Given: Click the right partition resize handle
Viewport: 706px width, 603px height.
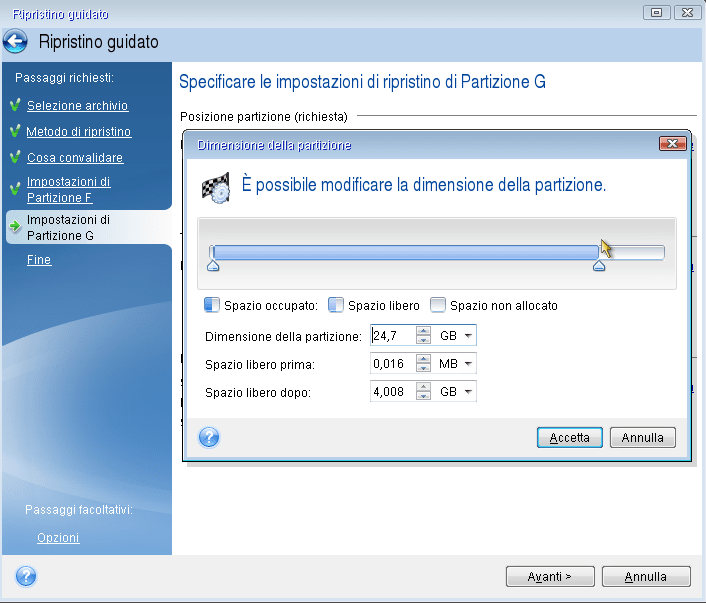Looking at the screenshot, I should tap(599, 266).
